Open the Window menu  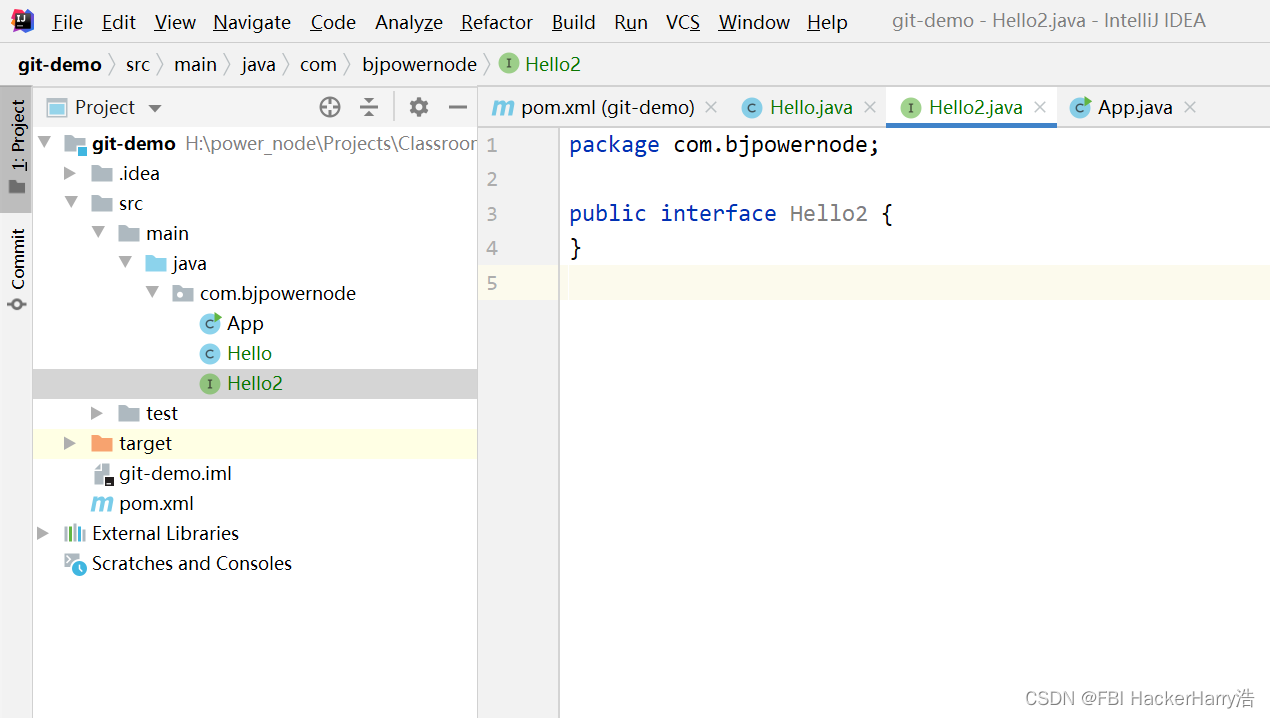[x=754, y=22]
